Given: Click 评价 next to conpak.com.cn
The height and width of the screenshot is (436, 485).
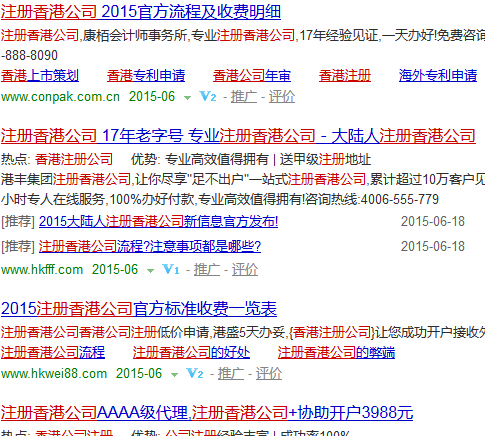Looking at the screenshot, I should point(282,97).
